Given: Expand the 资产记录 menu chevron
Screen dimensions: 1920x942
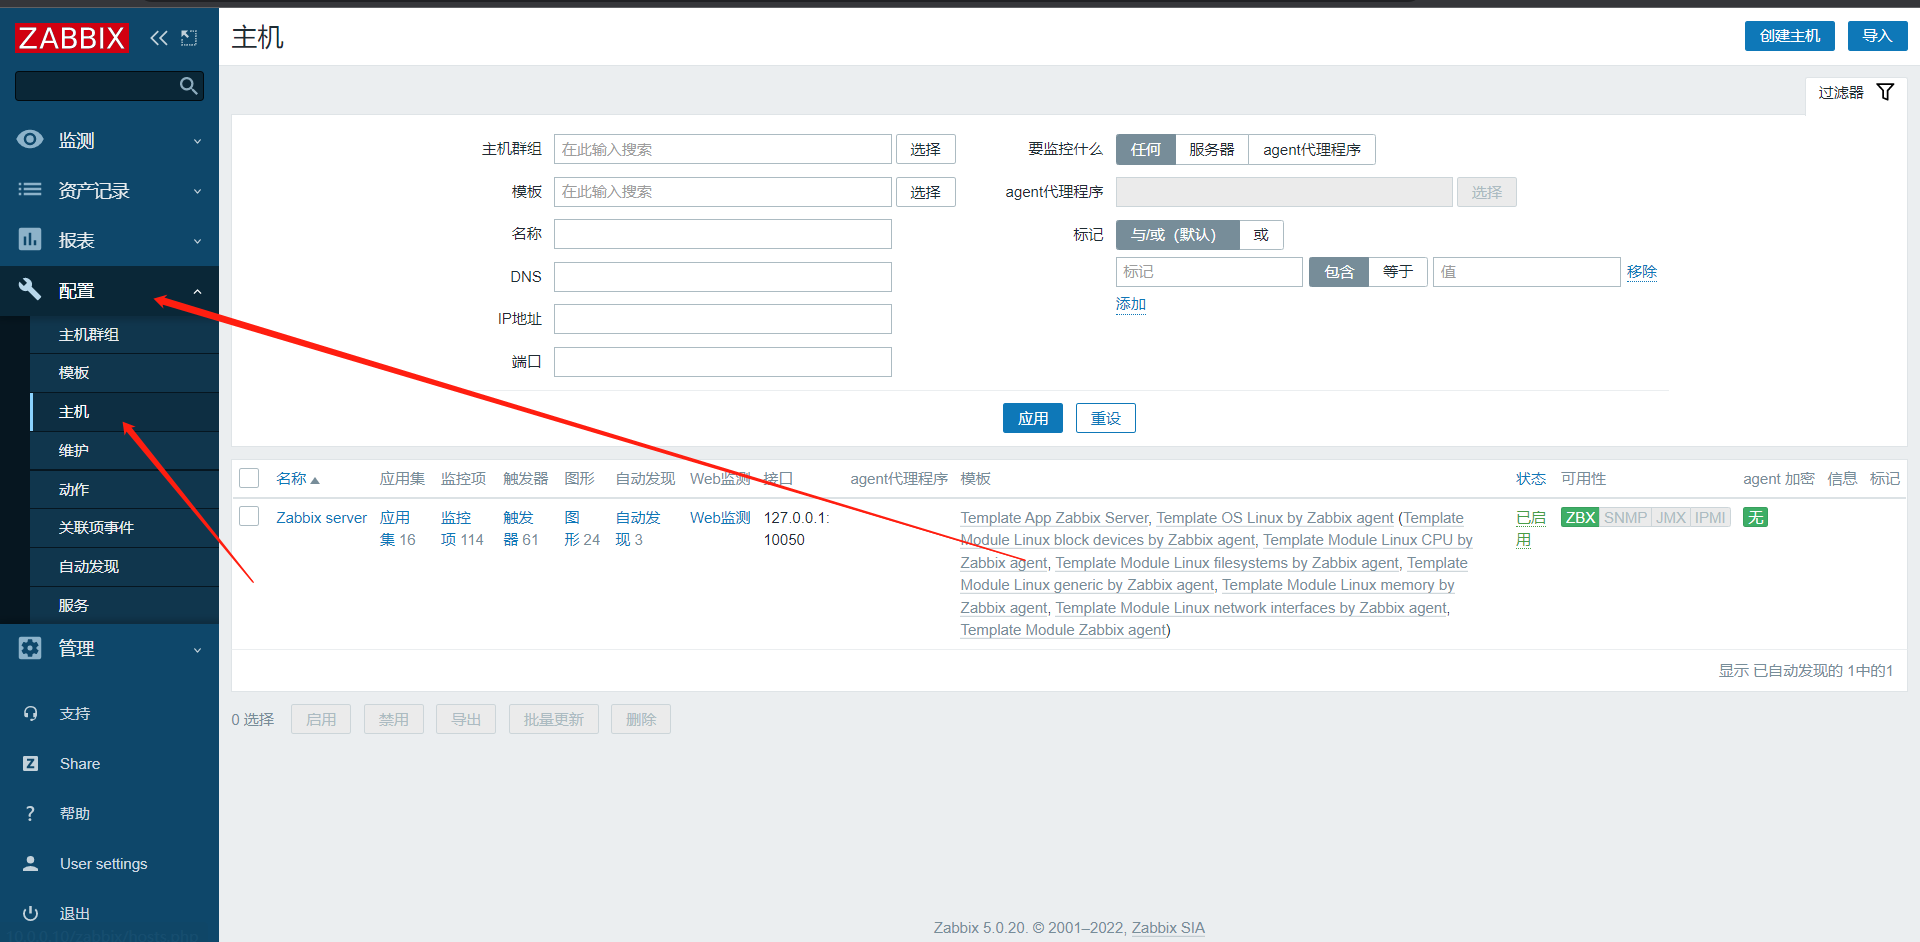Looking at the screenshot, I should tap(197, 191).
